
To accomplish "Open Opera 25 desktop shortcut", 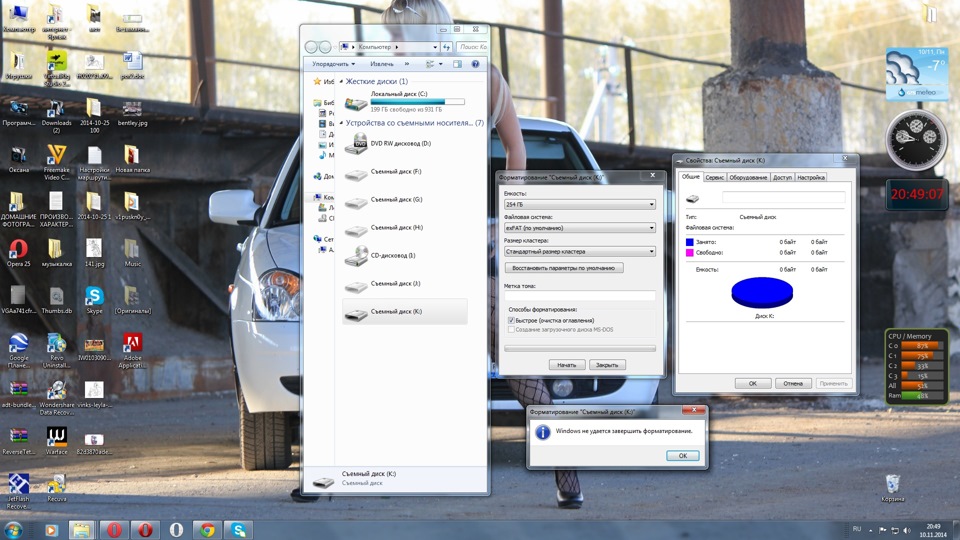I will point(18,252).
